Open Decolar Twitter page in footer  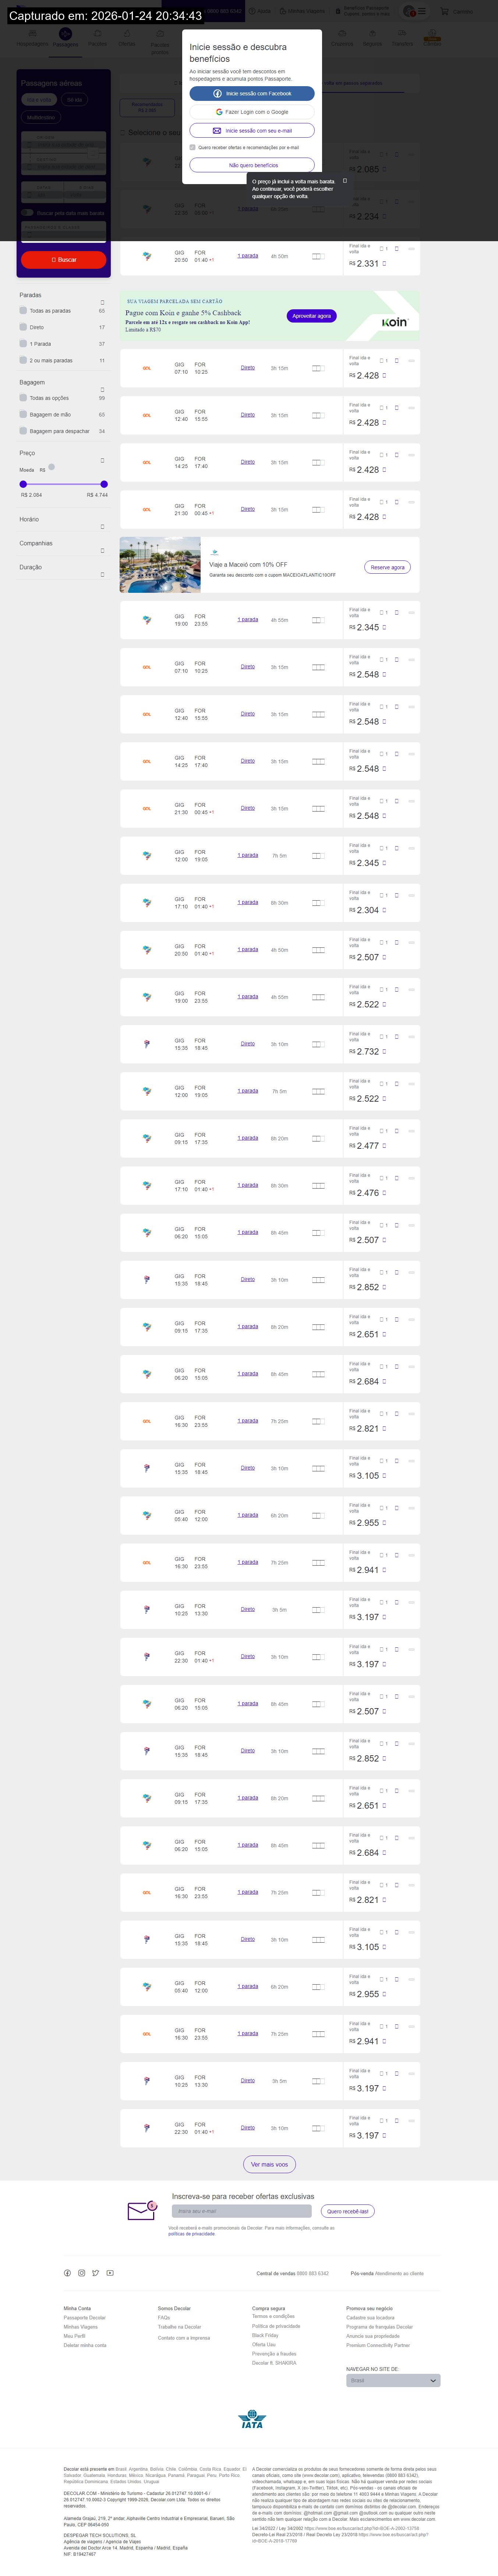click(96, 2273)
